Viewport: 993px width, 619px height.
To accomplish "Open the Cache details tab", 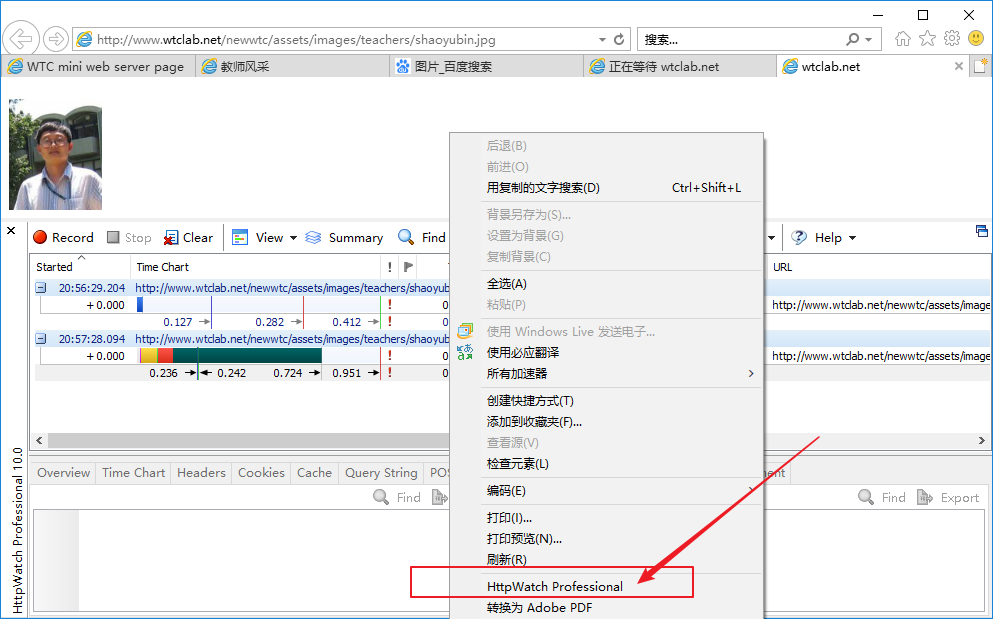I will (314, 473).
